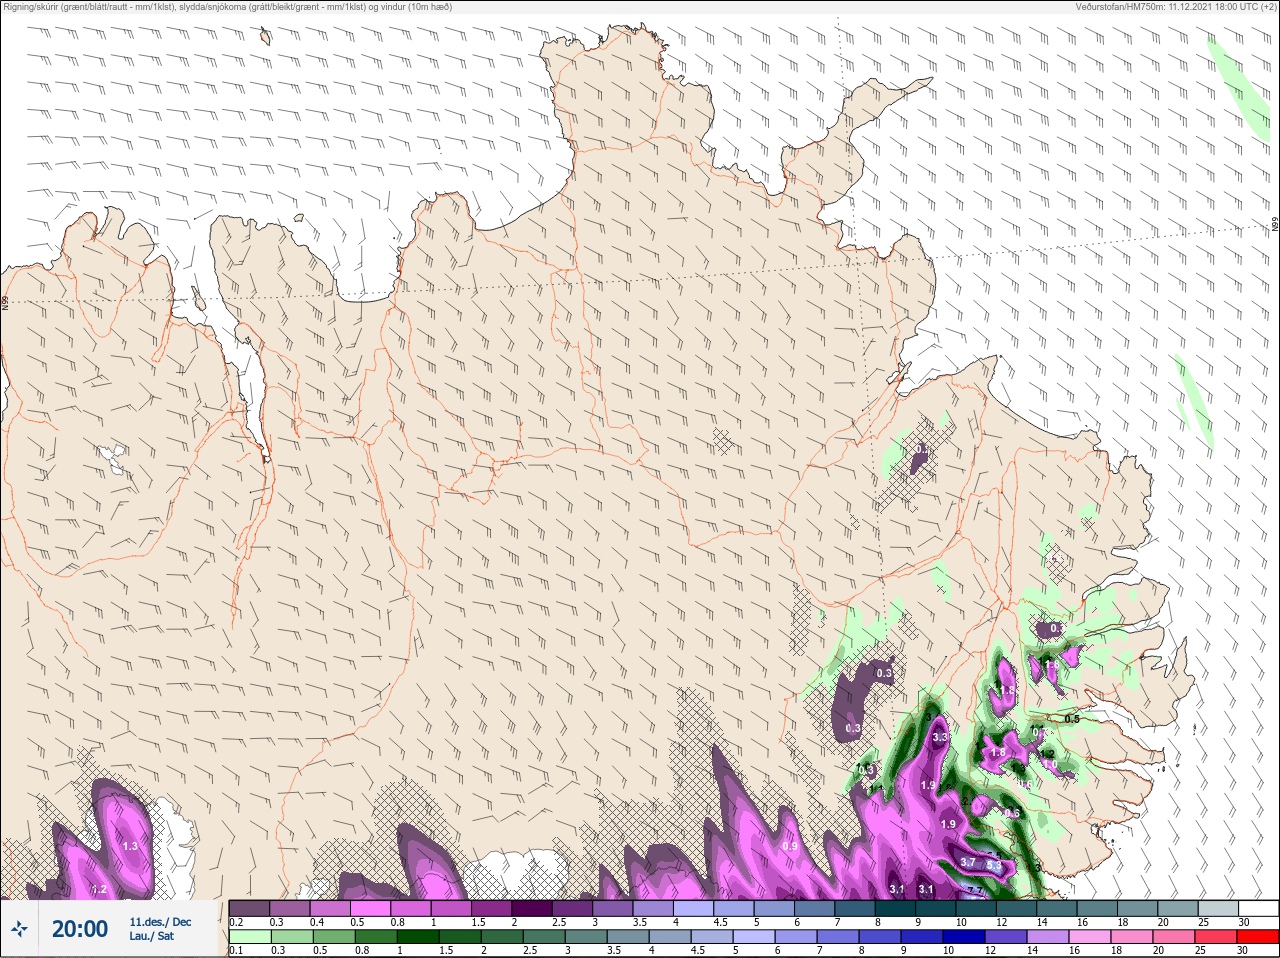Image resolution: width=1280 pixels, height=958 pixels.
Task: Pick the top-row dark purple swatch starting at 2
Action: (533, 908)
